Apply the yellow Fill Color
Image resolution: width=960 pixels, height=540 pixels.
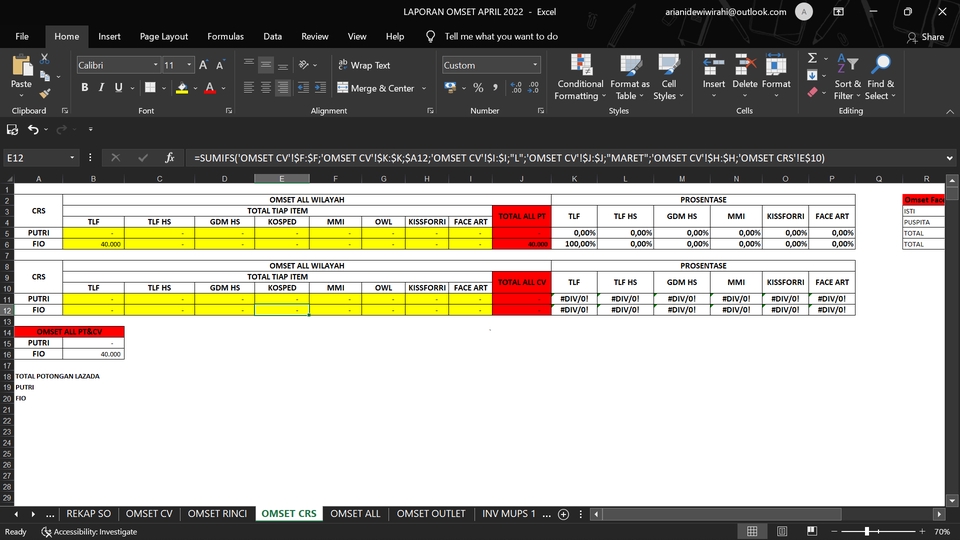point(182,88)
